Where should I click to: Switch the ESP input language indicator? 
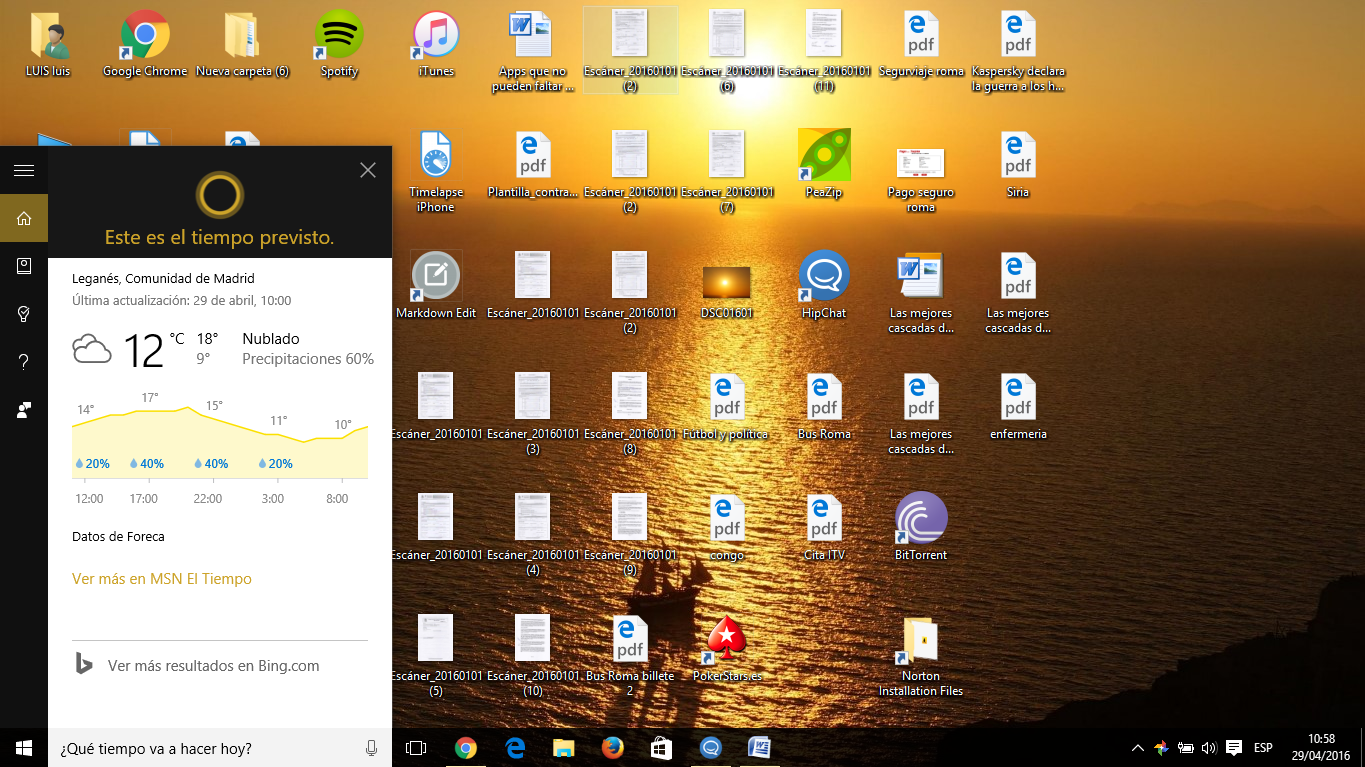pos(1263,748)
